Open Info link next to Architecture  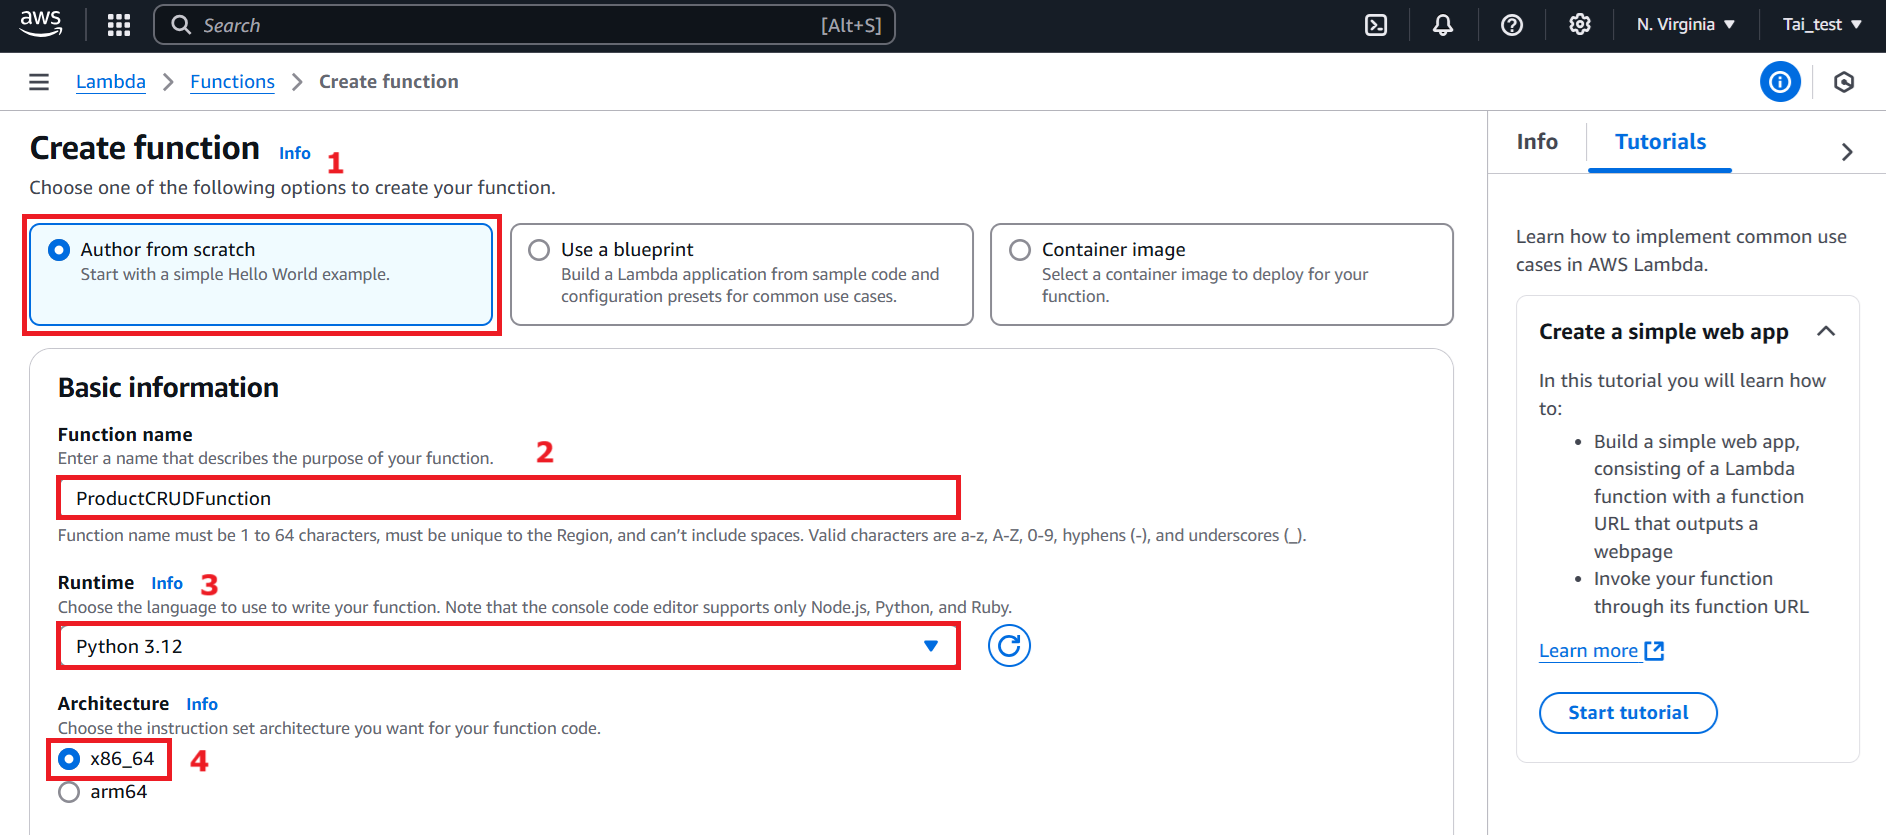(x=202, y=704)
